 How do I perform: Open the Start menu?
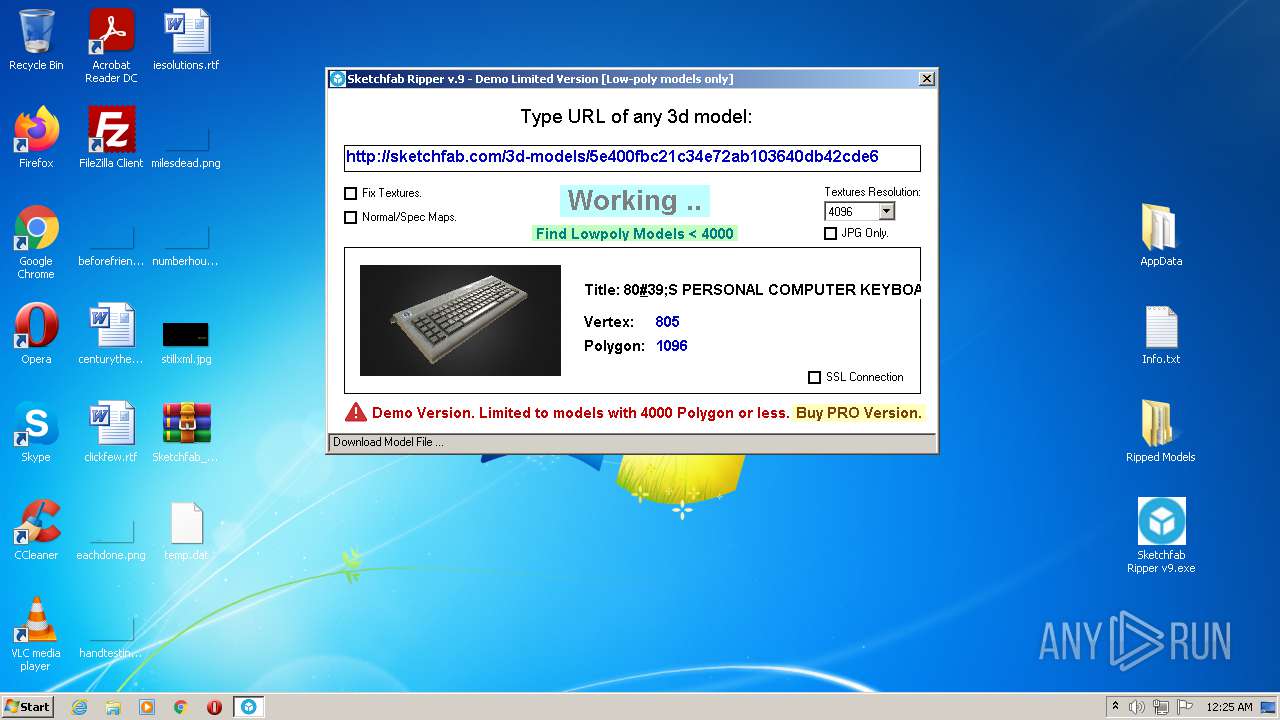pyautogui.click(x=27, y=706)
